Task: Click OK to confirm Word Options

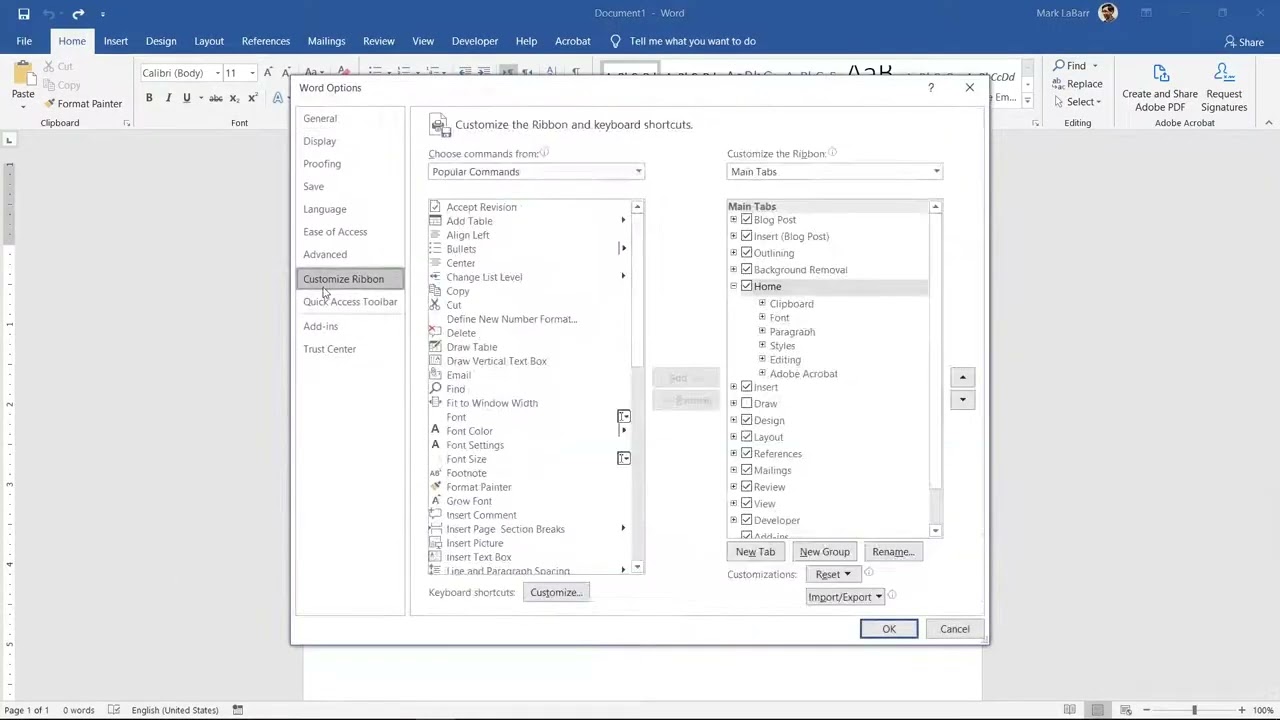Action: (889, 629)
